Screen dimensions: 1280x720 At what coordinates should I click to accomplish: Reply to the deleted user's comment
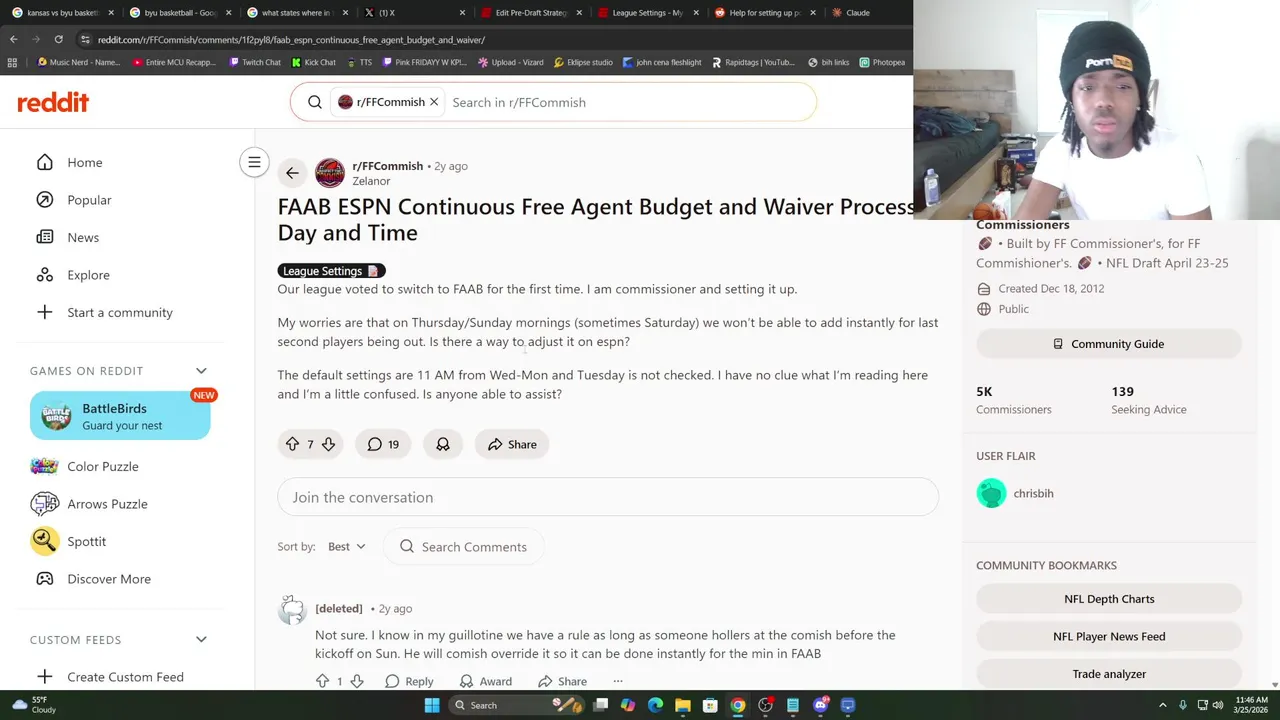coord(409,681)
